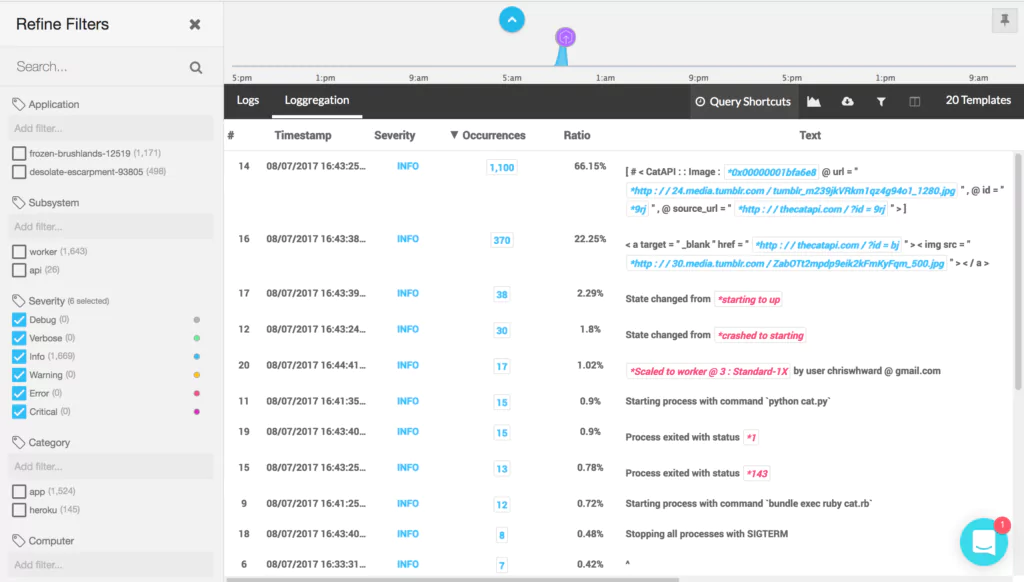This screenshot has height=582, width=1024.
Task: Click the purple timeline marker
Action: pyautogui.click(x=566, y=38)
